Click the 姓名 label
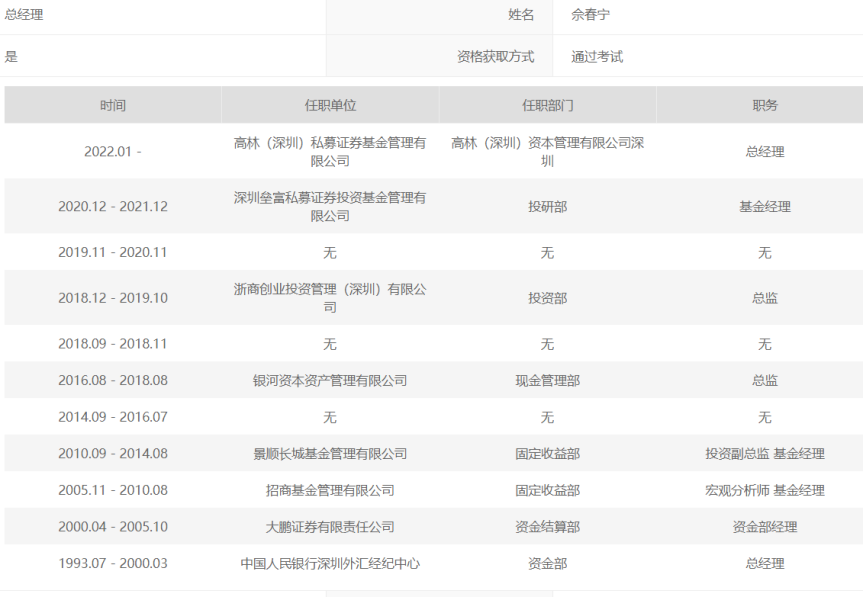This screenshot has width=863, height=598. point(521,15)
